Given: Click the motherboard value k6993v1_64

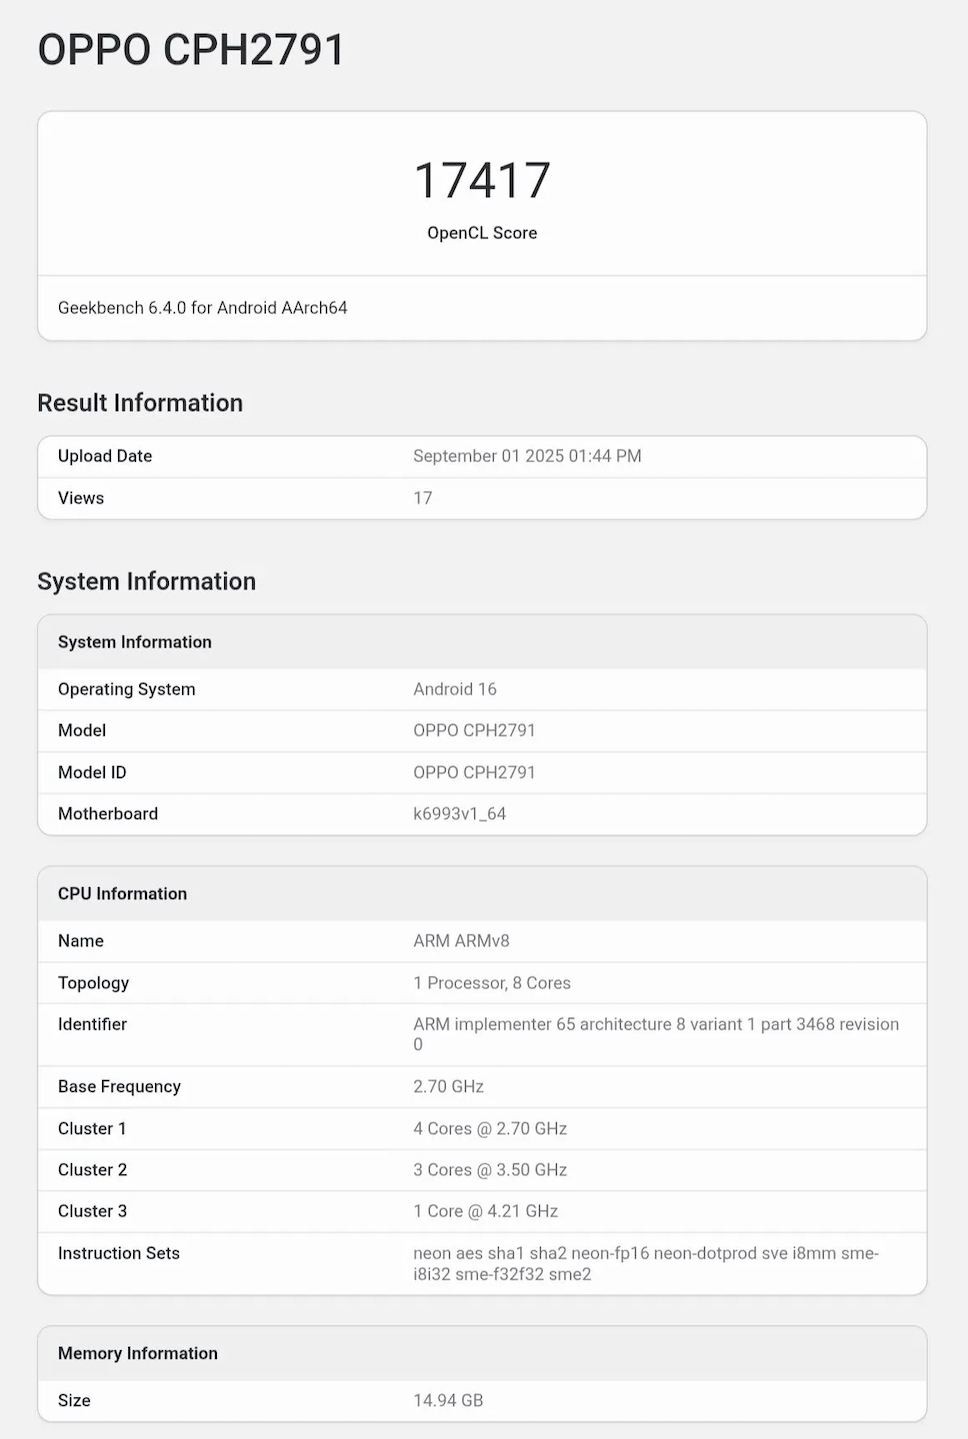Looking at the screenshot, I should tap(459, 814).
